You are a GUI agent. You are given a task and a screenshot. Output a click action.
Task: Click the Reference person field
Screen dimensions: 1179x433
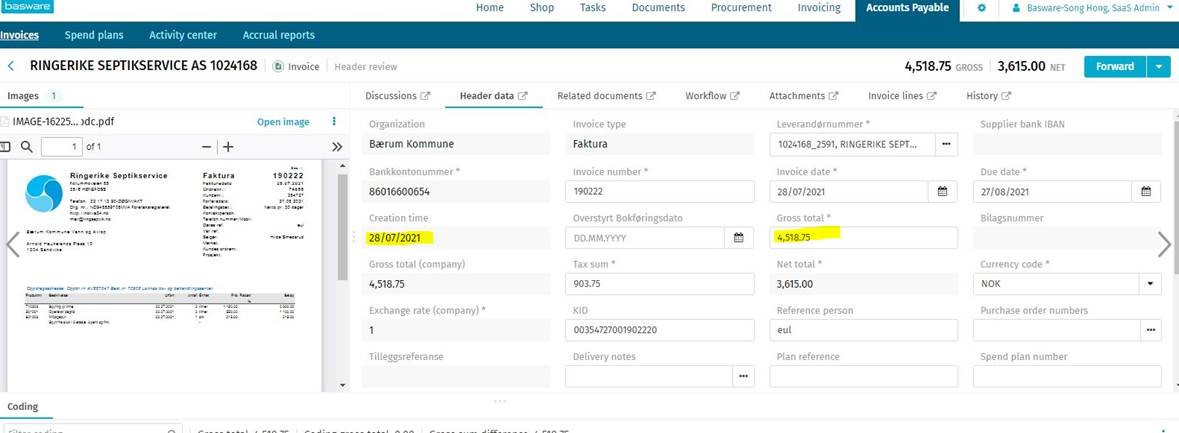coord(863,330)
